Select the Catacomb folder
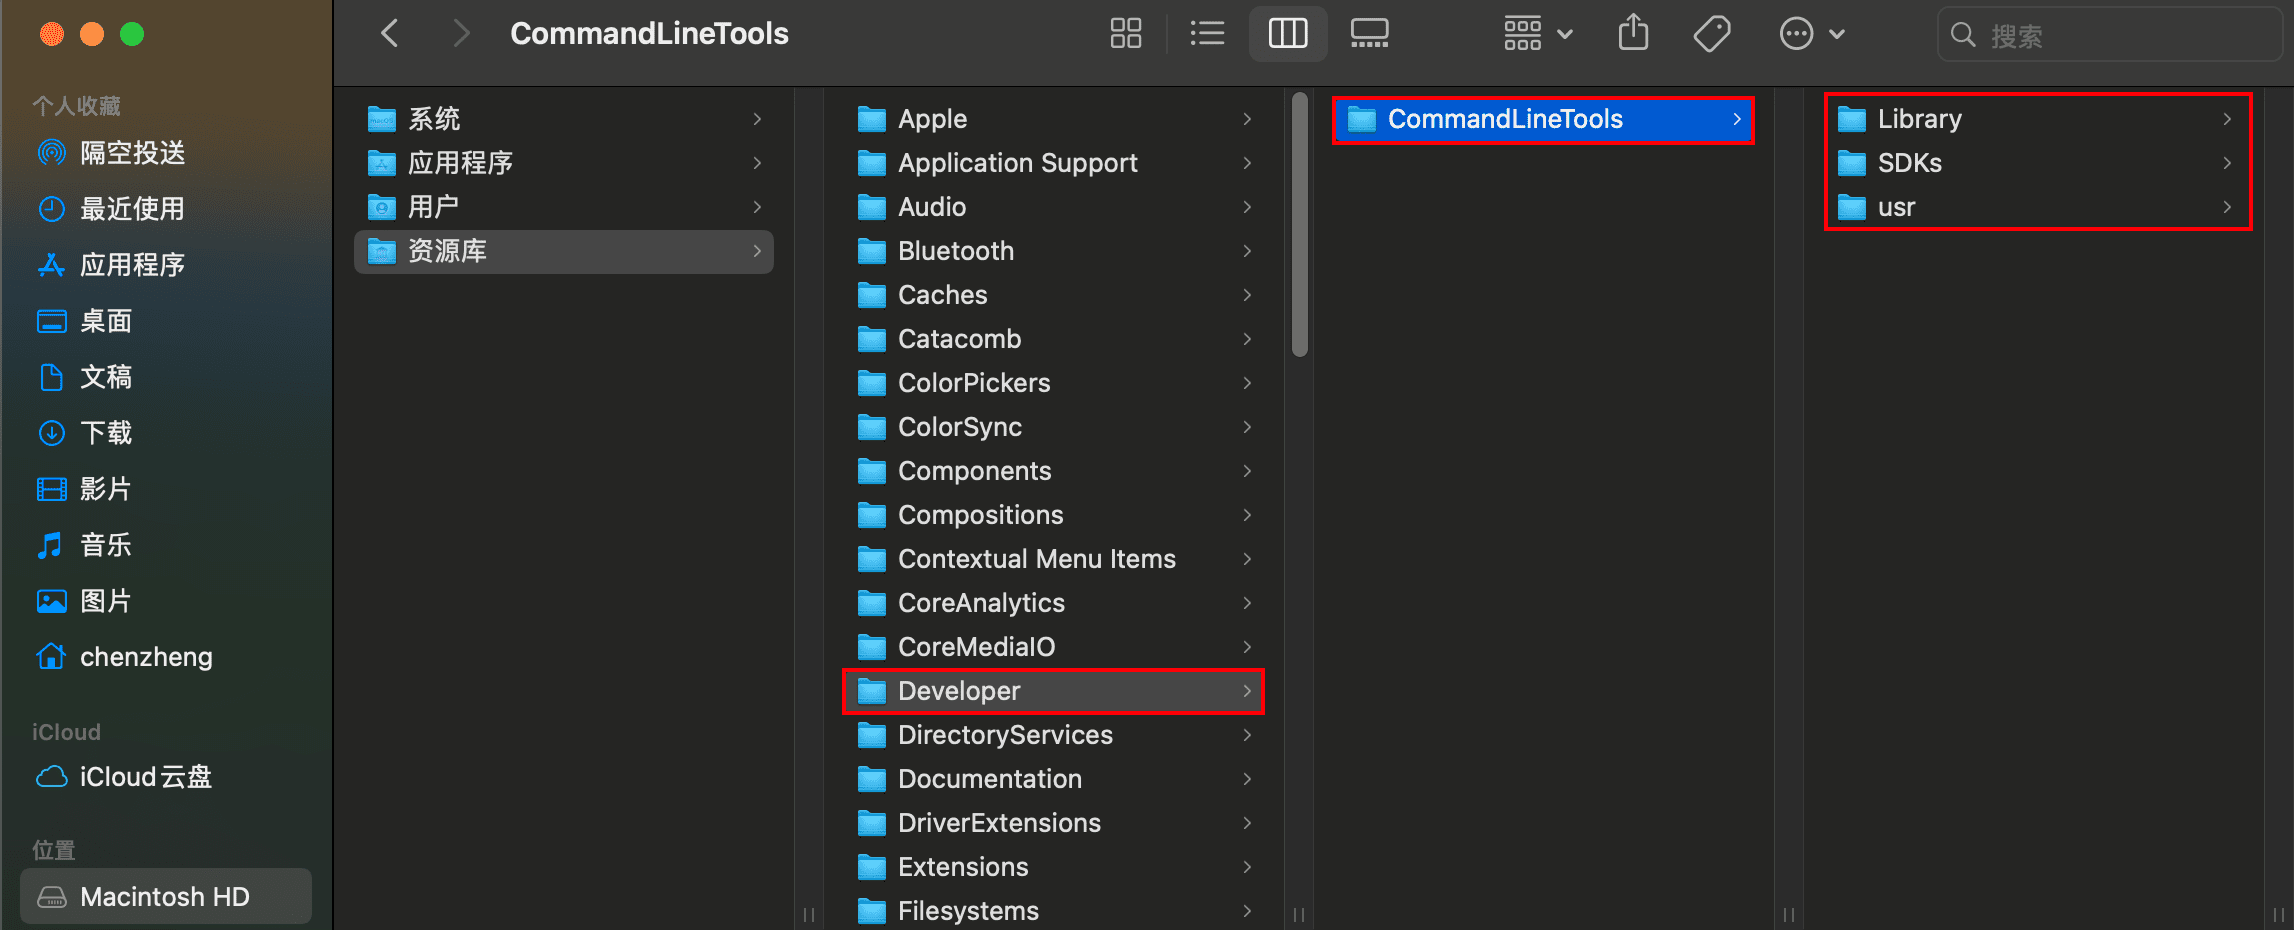The image size is (2294, 930). [1054, 339]
